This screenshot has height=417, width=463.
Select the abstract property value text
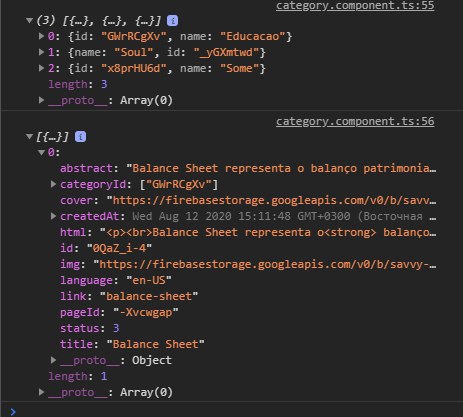[x=281, y=168]
